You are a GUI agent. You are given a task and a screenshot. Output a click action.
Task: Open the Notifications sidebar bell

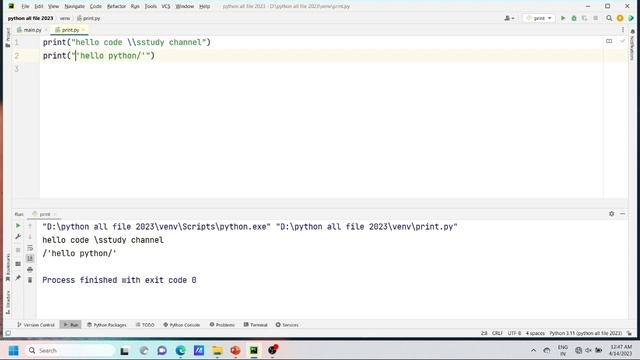coord(633,44)
